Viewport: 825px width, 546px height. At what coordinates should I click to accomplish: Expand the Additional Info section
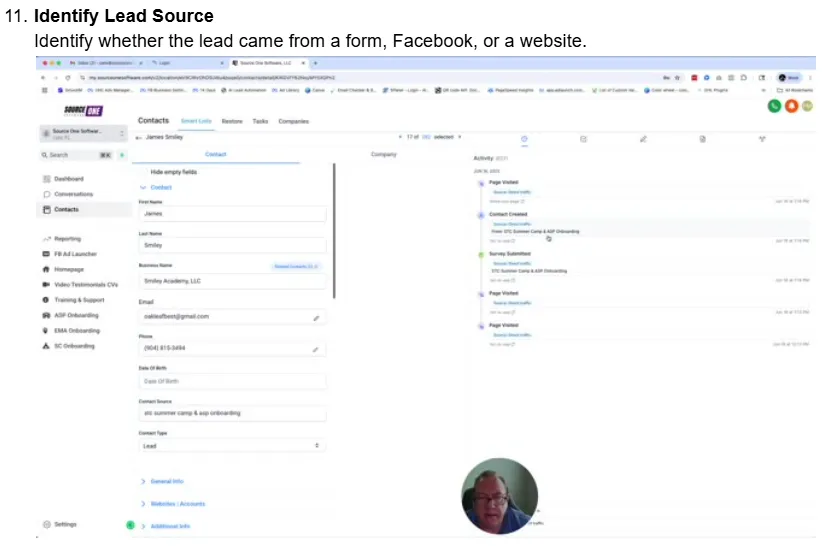[x=169, y=526]
